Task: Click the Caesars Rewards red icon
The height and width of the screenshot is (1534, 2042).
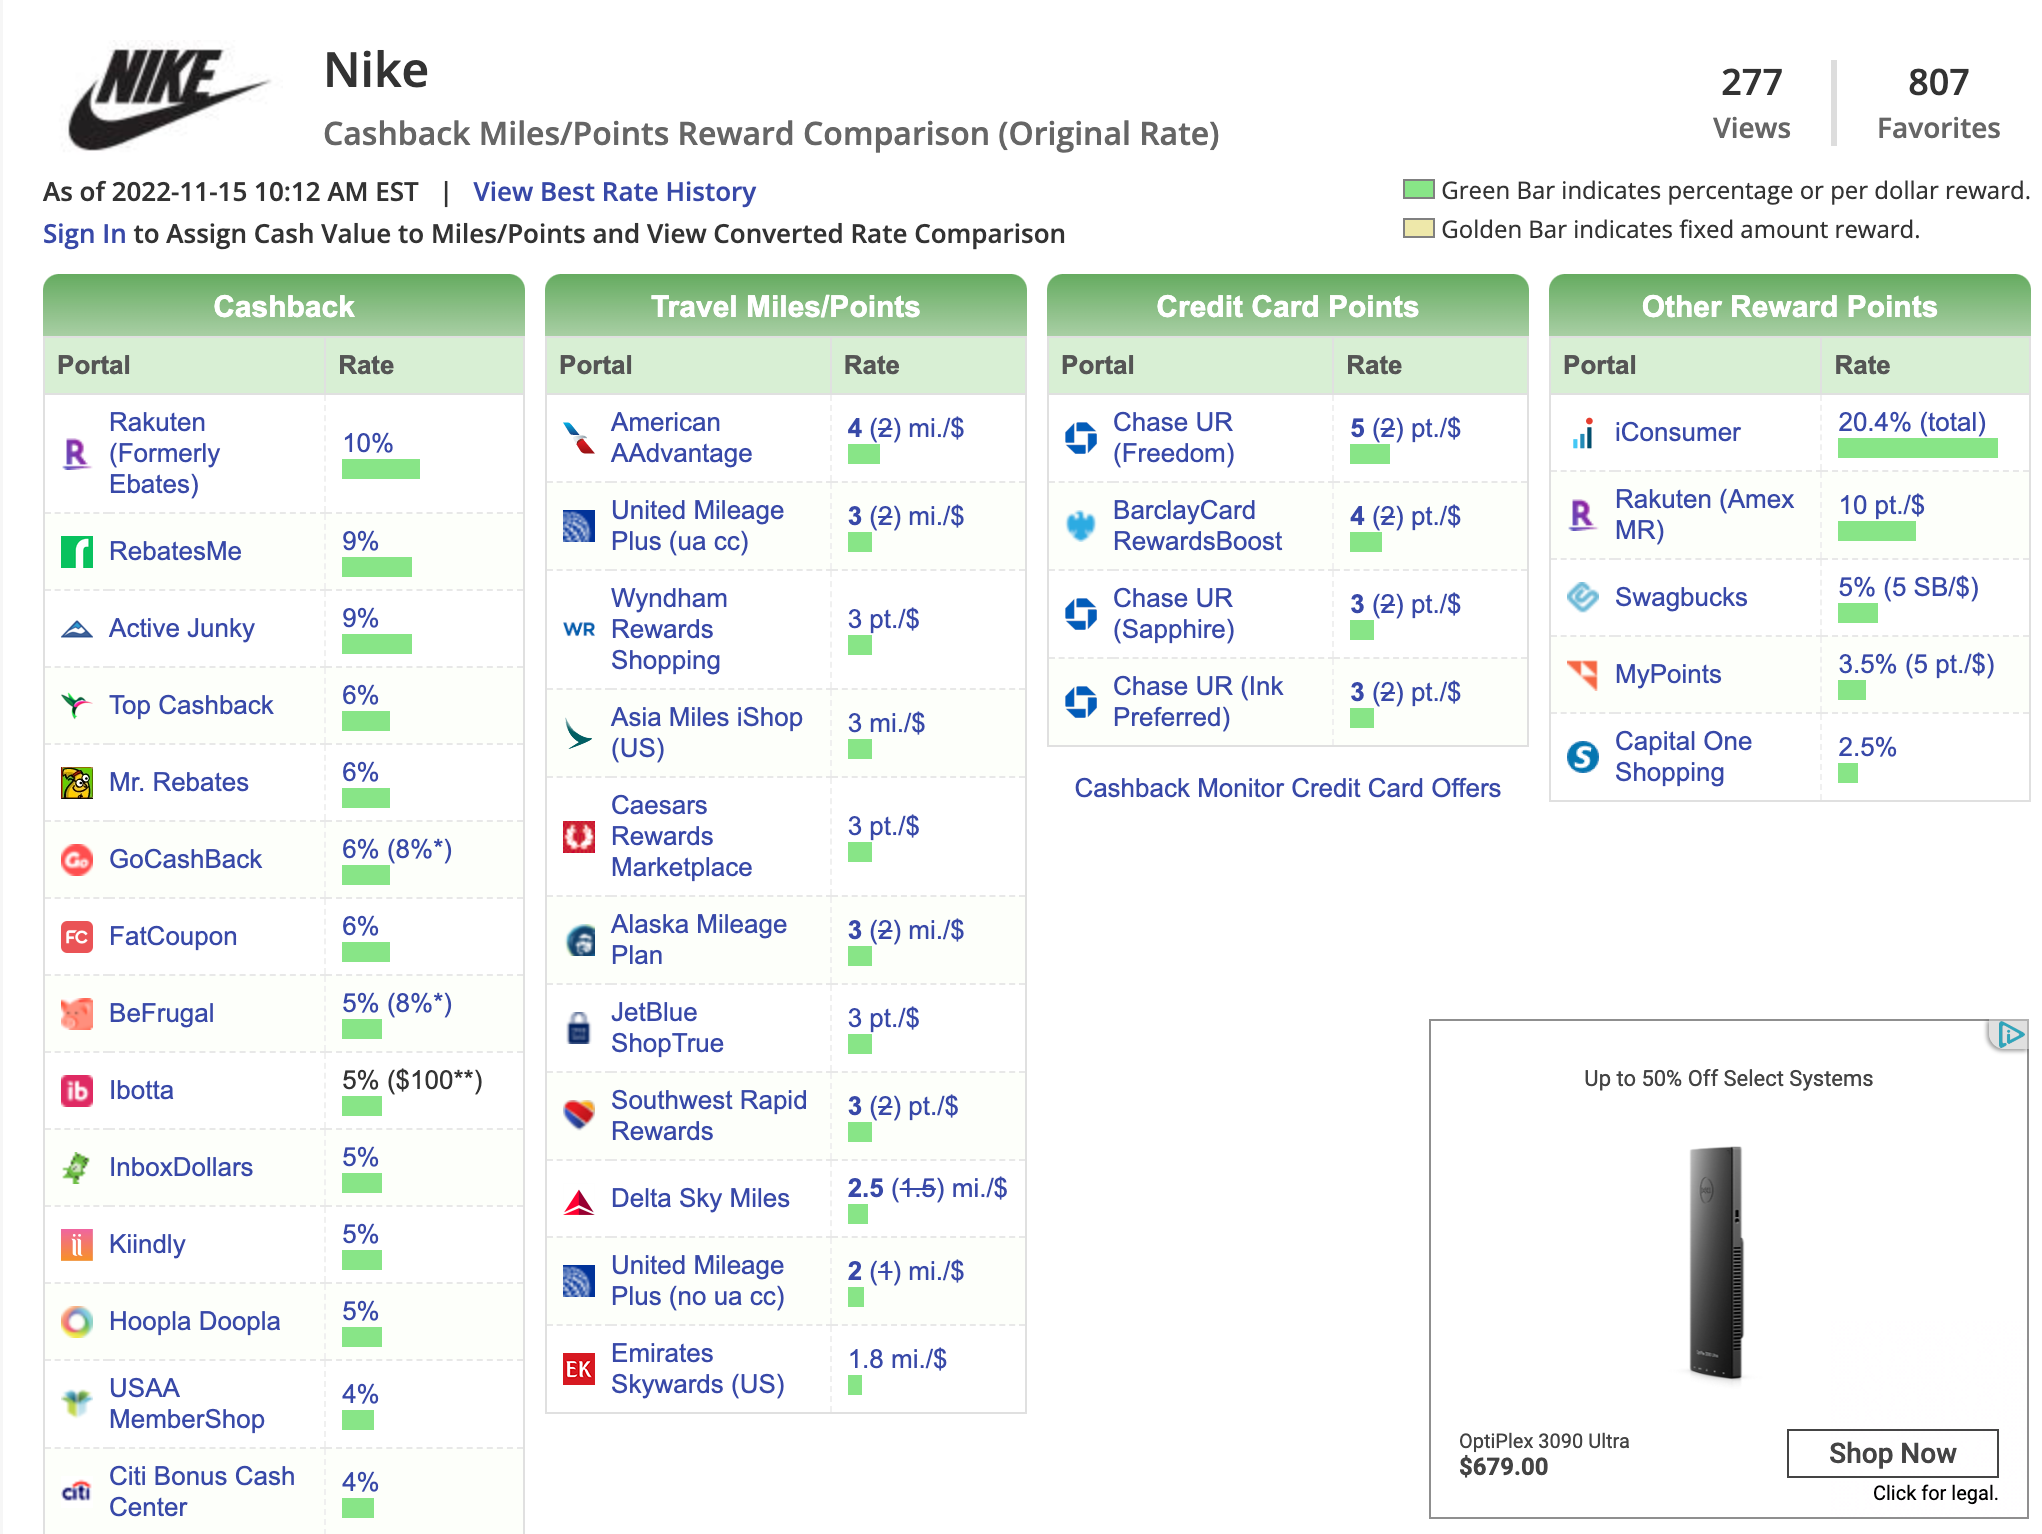Action: pos(578,836)
